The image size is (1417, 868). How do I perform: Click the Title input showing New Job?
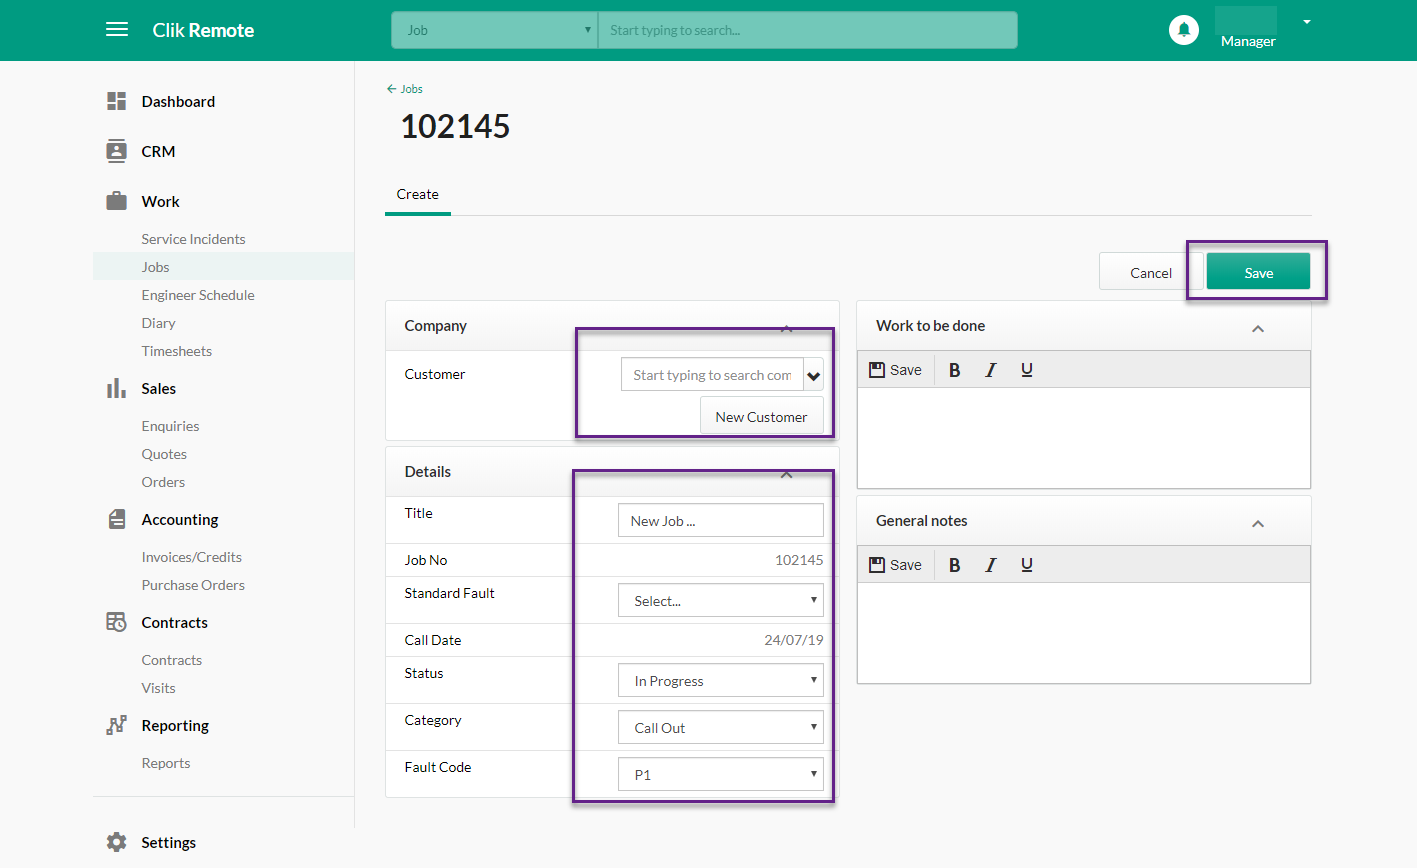(x=720, y=520)
